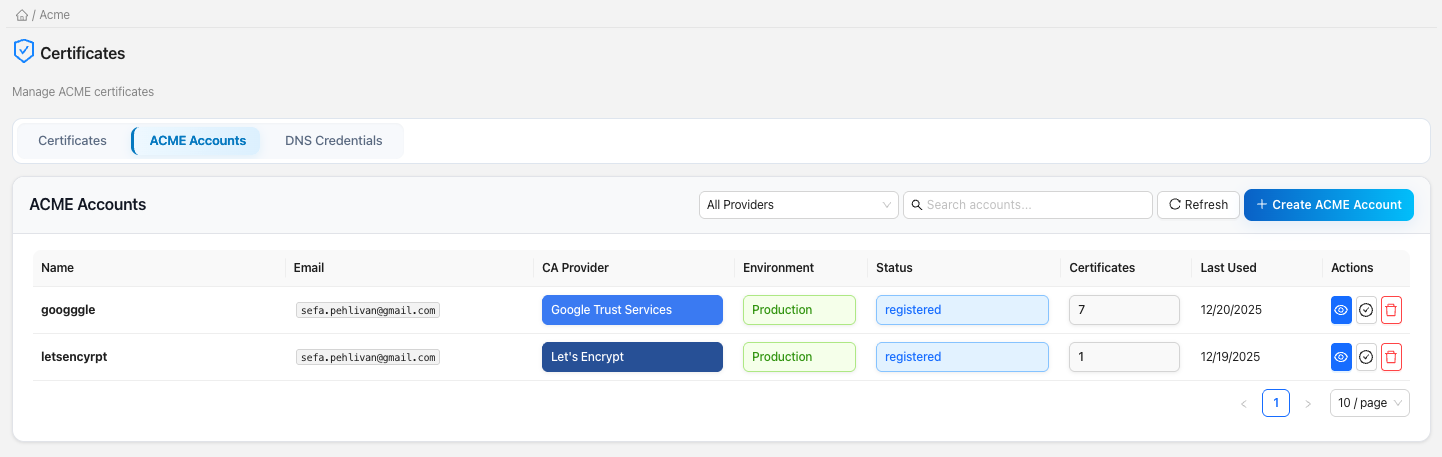Click the Google Trust Services badge
The image size is (1442, 457).
pyautogui.click(x=631, y=310)
